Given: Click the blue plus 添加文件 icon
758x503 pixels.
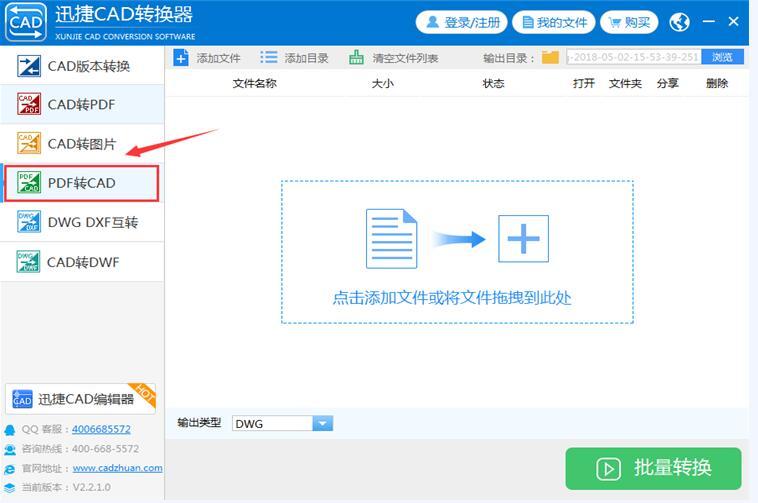Looking at the screenshot, I should (x=181, y=58).
